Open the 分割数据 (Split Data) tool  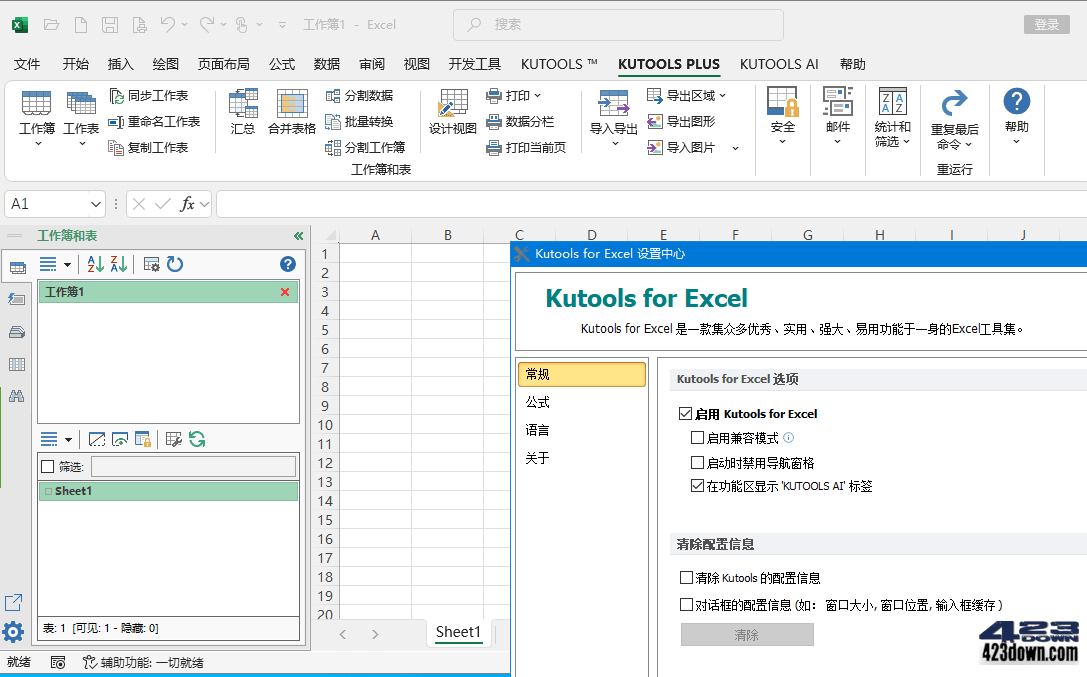tap(331, 97)
